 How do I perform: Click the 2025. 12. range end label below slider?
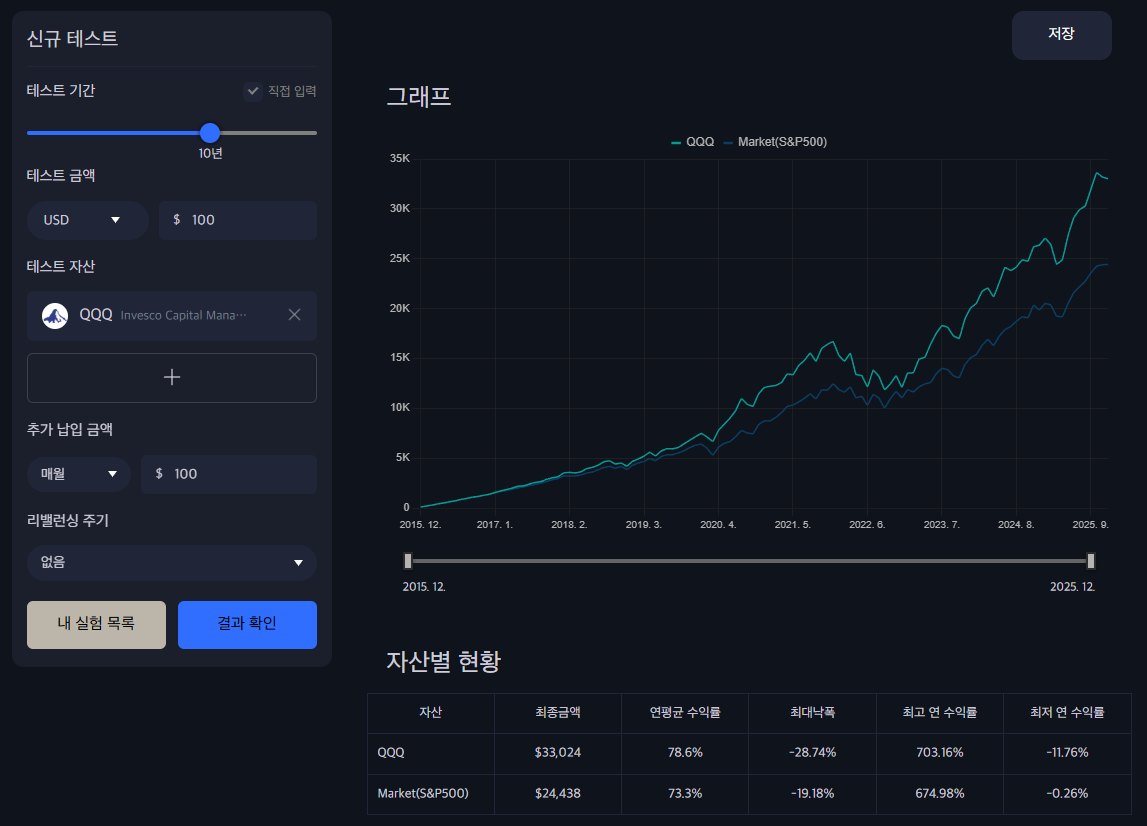1073,587
